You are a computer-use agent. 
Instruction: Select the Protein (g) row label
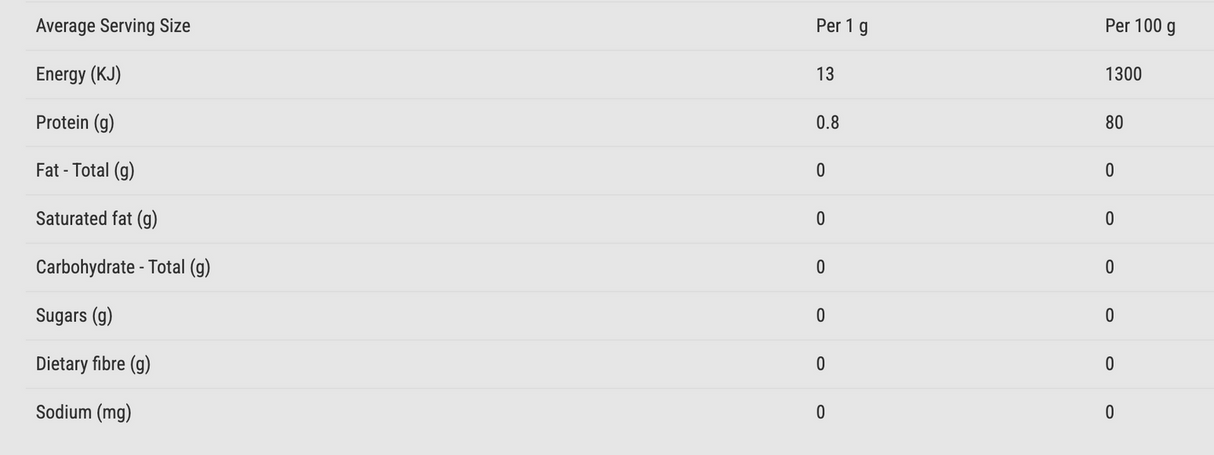point(75,122)
